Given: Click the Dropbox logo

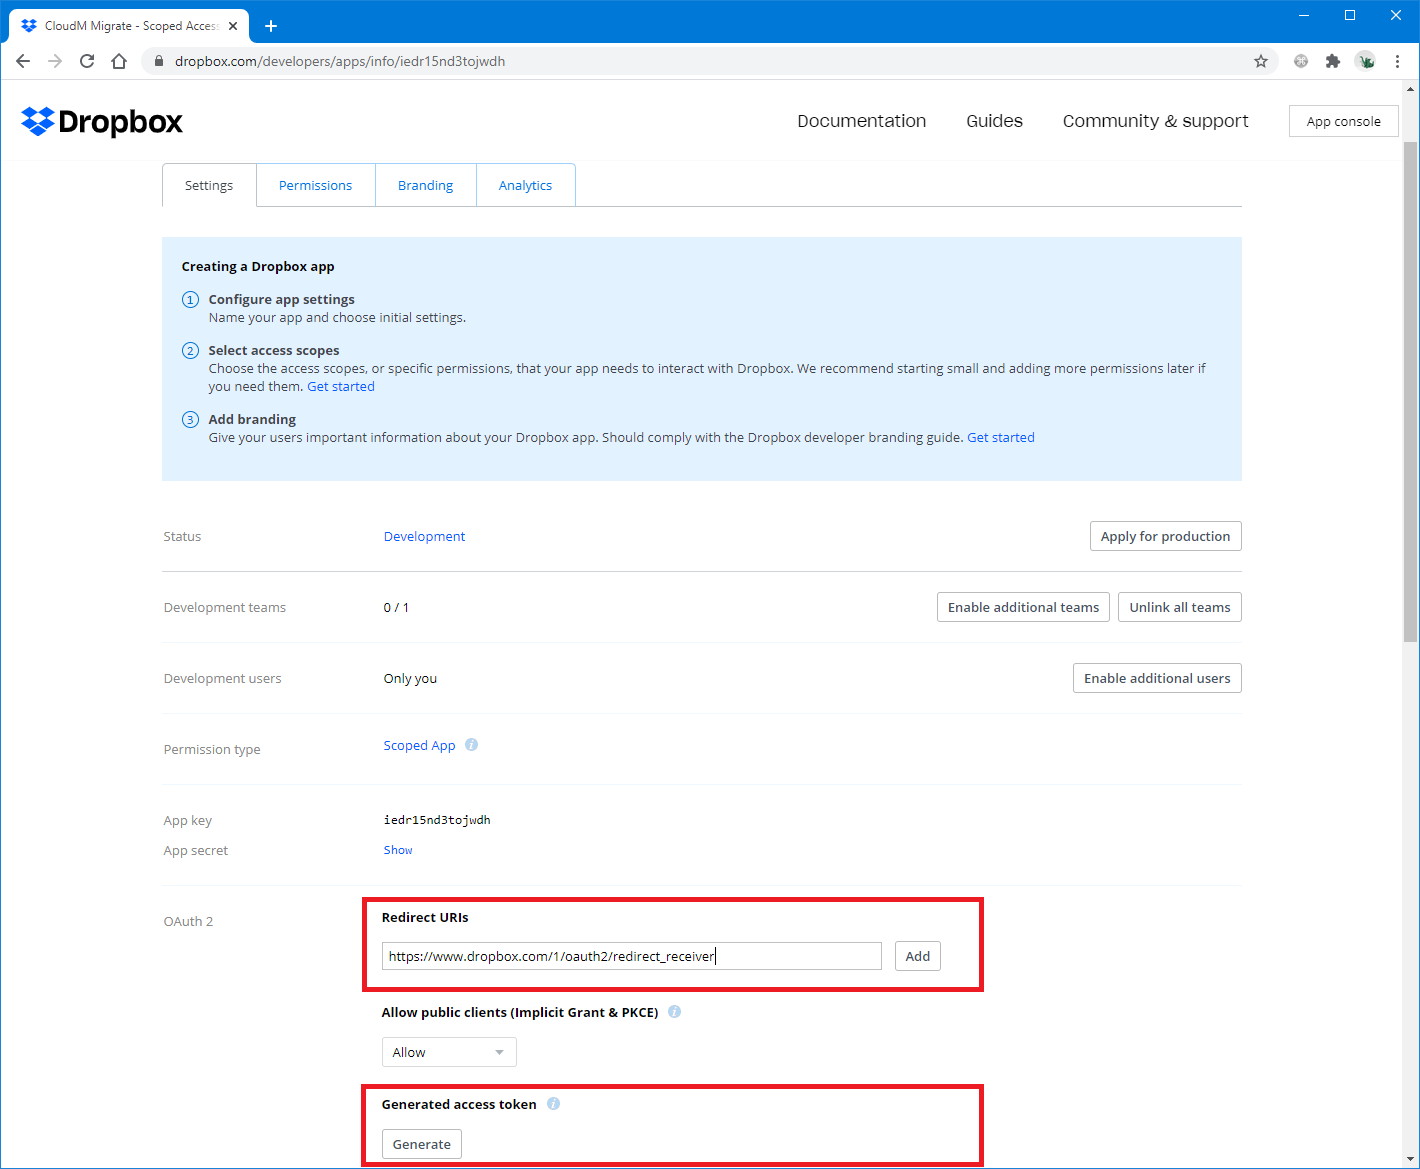Looking at the screenshot, I should coord(102,121).
